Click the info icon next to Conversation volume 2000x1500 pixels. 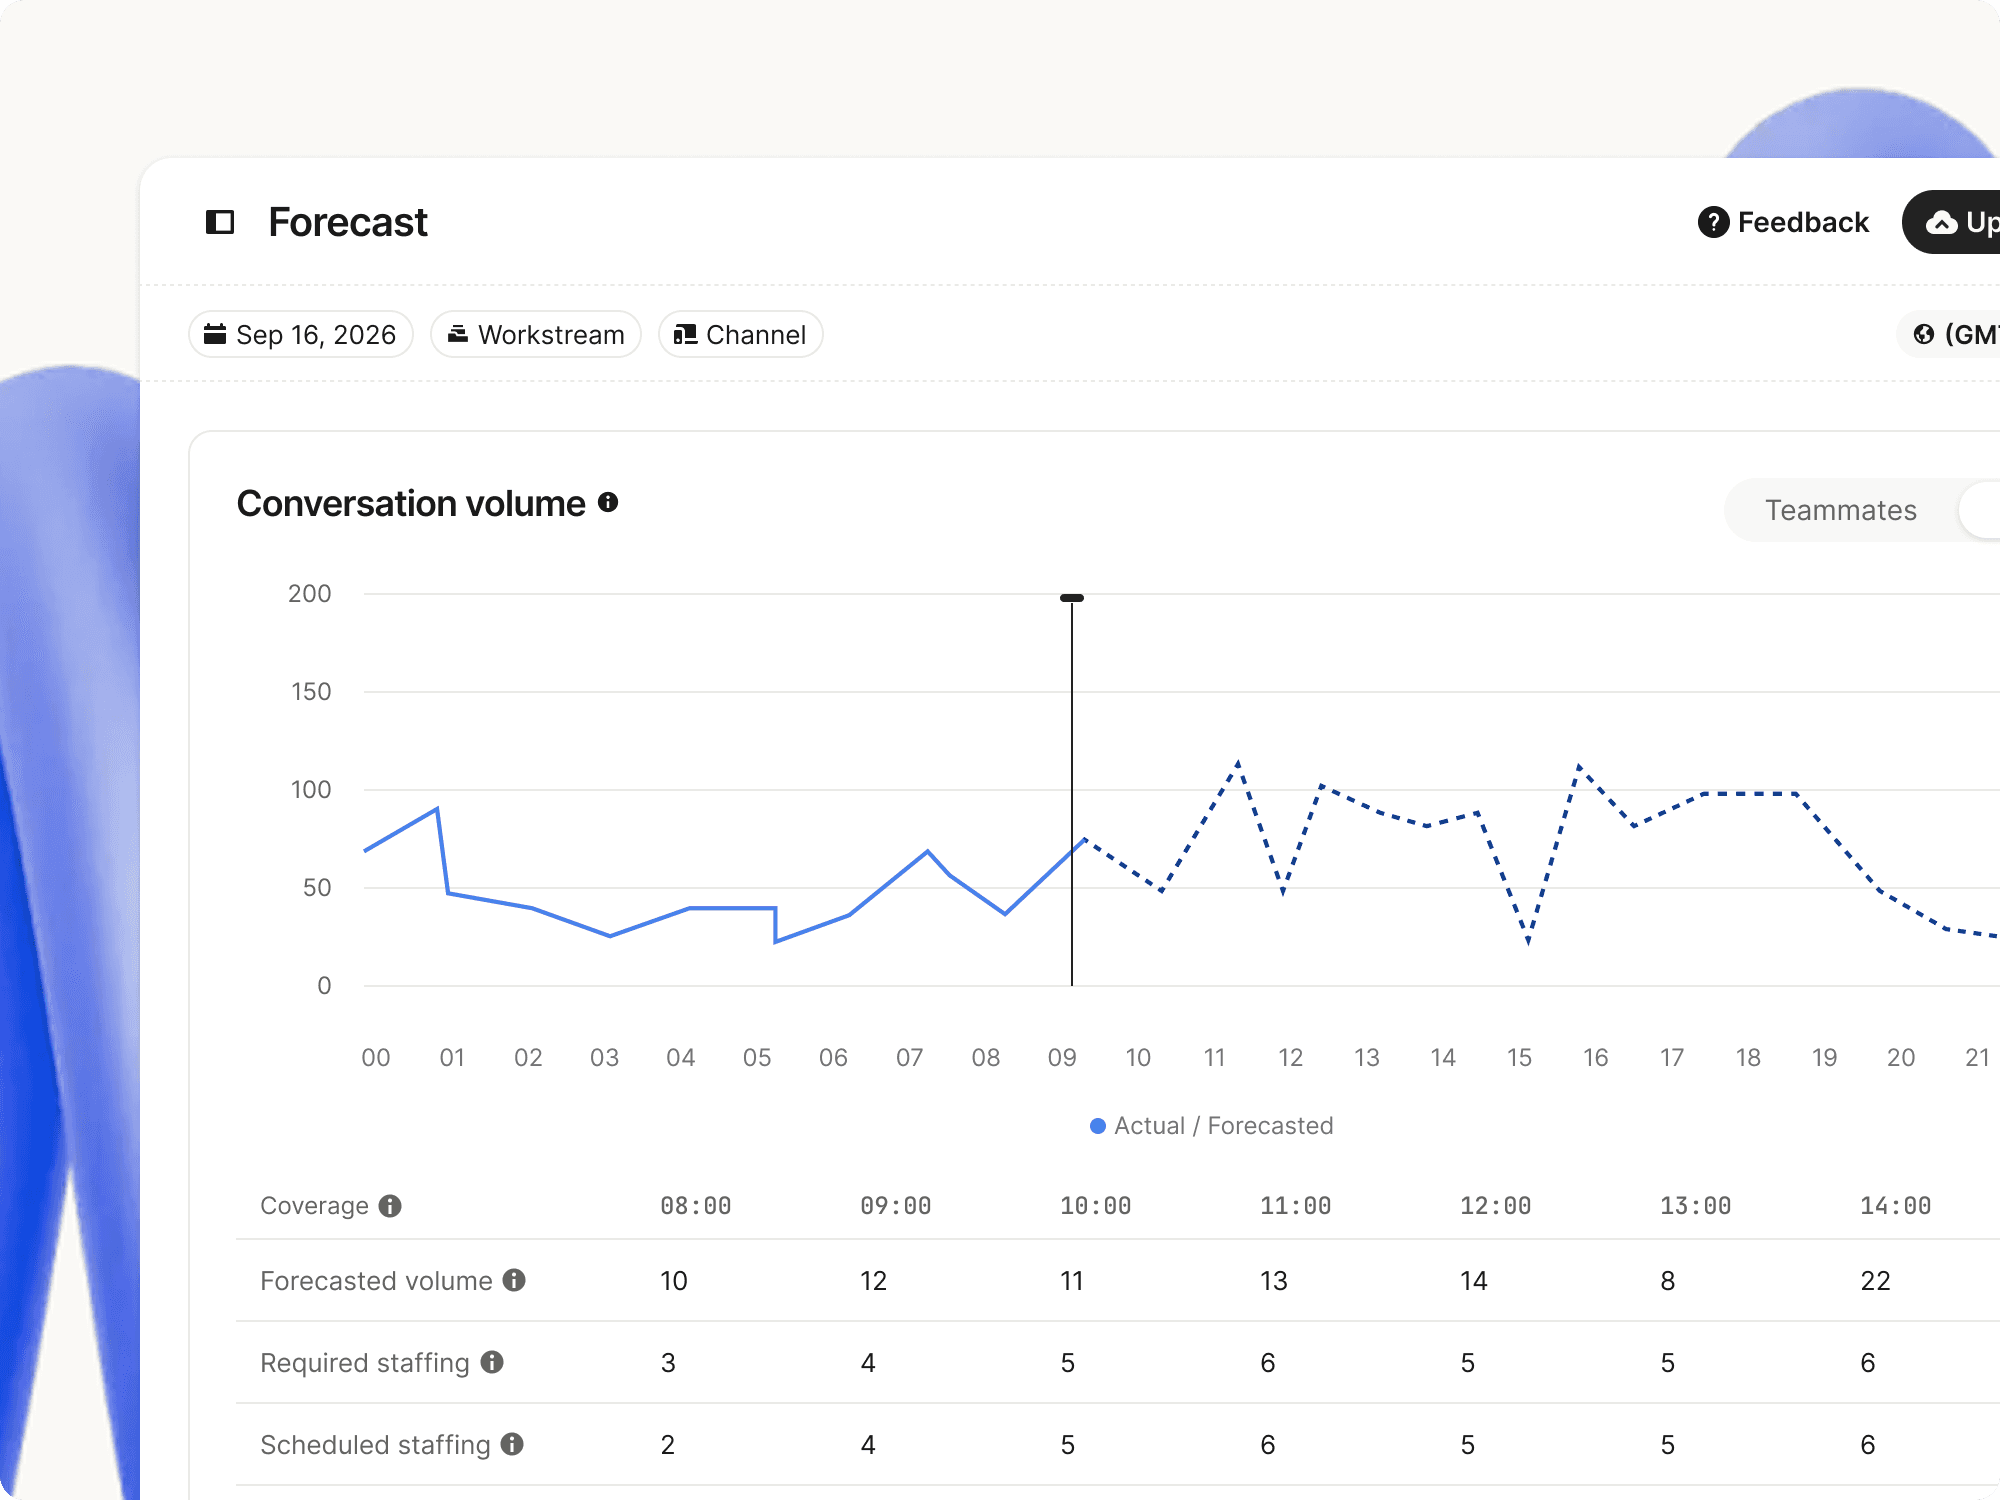[x=608, y=503]
